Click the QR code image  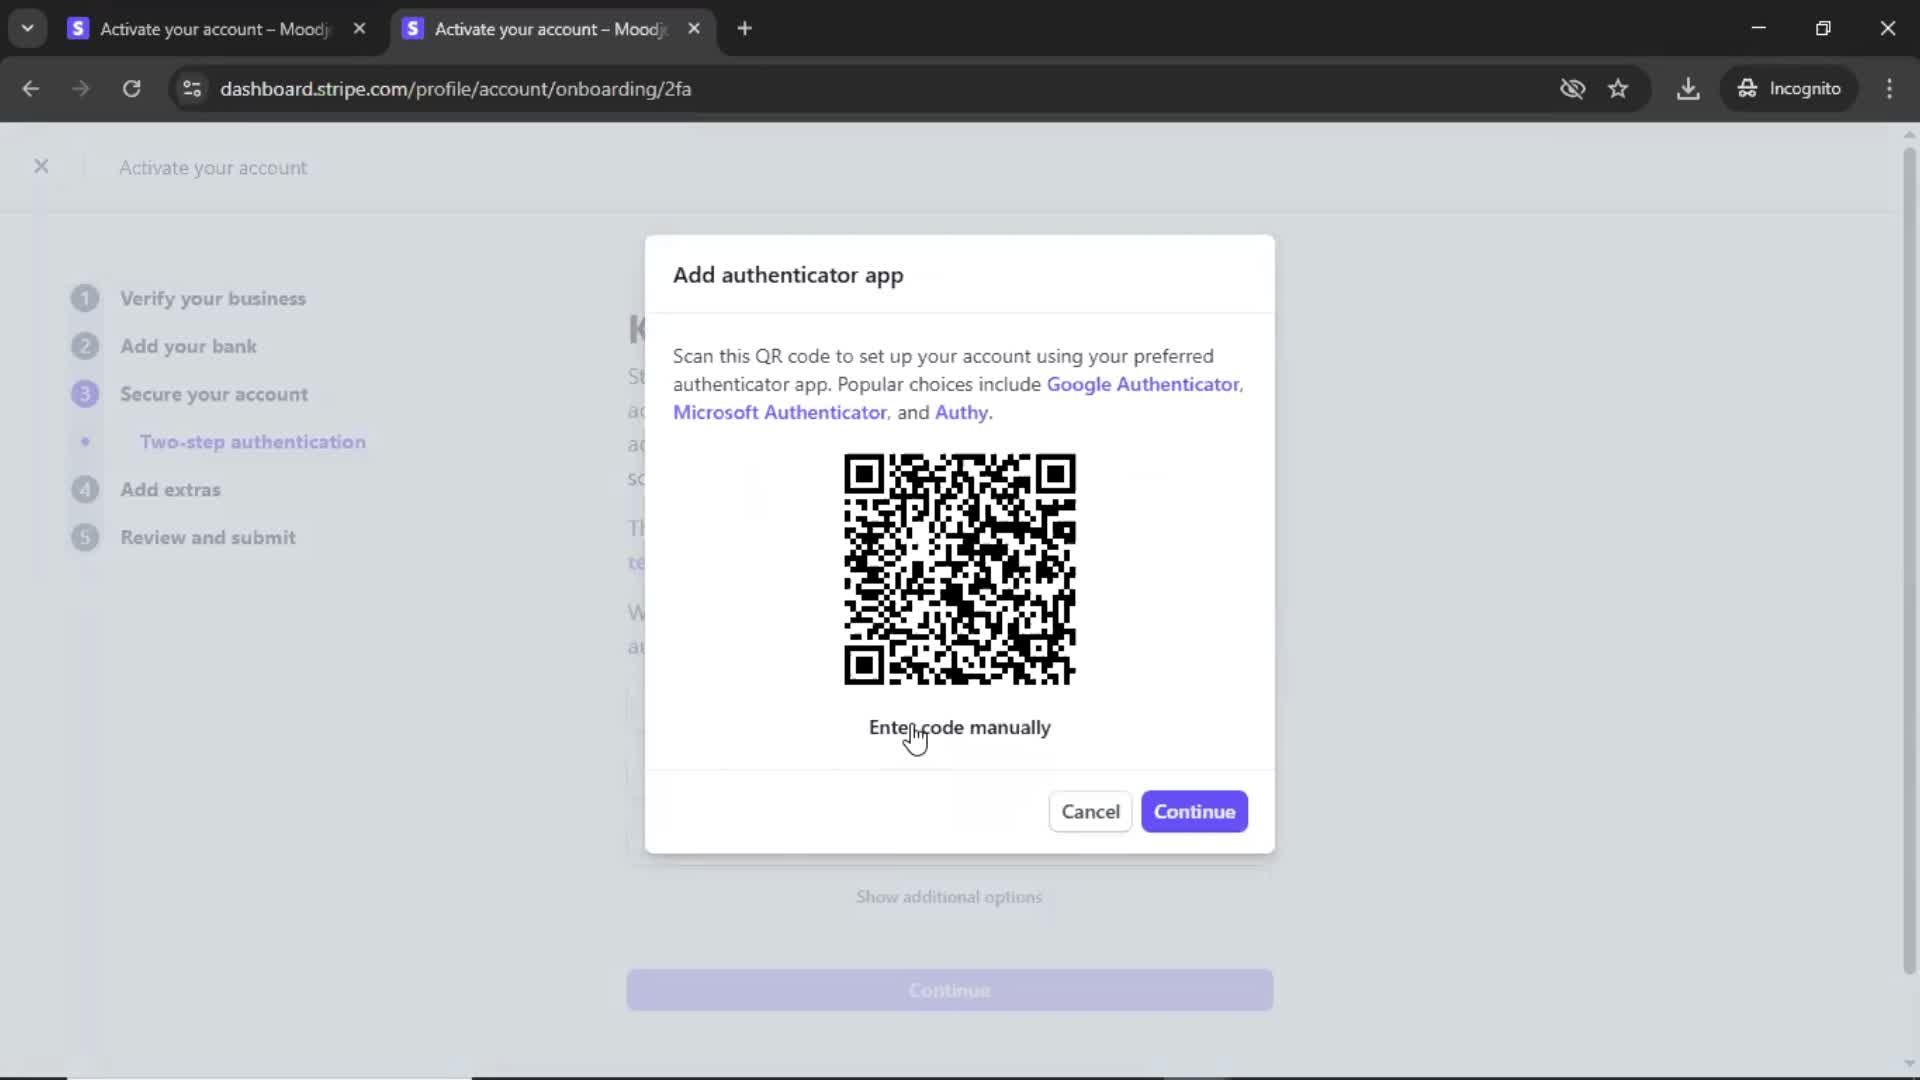point(959,569)
